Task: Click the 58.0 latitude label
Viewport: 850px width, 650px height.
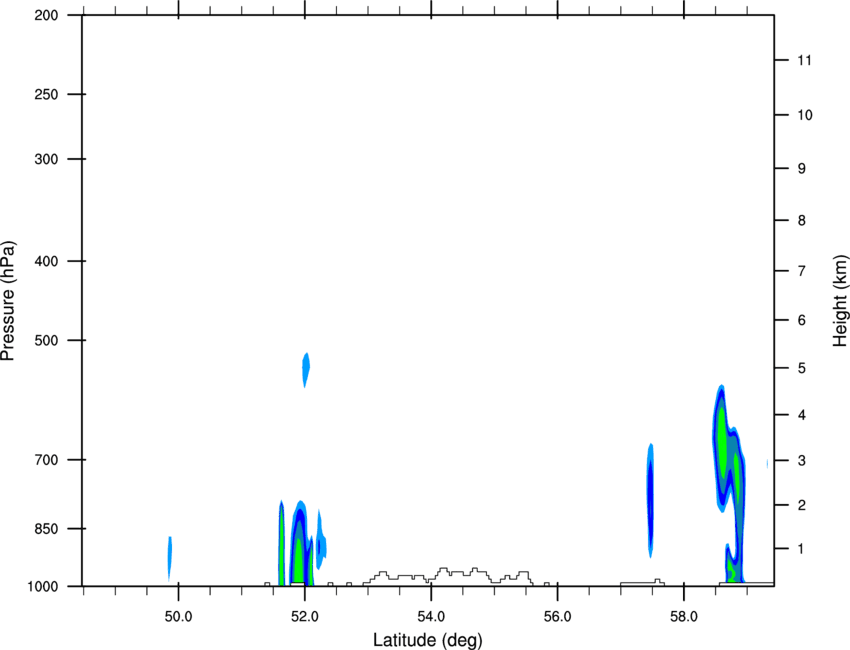Action: 684,617
